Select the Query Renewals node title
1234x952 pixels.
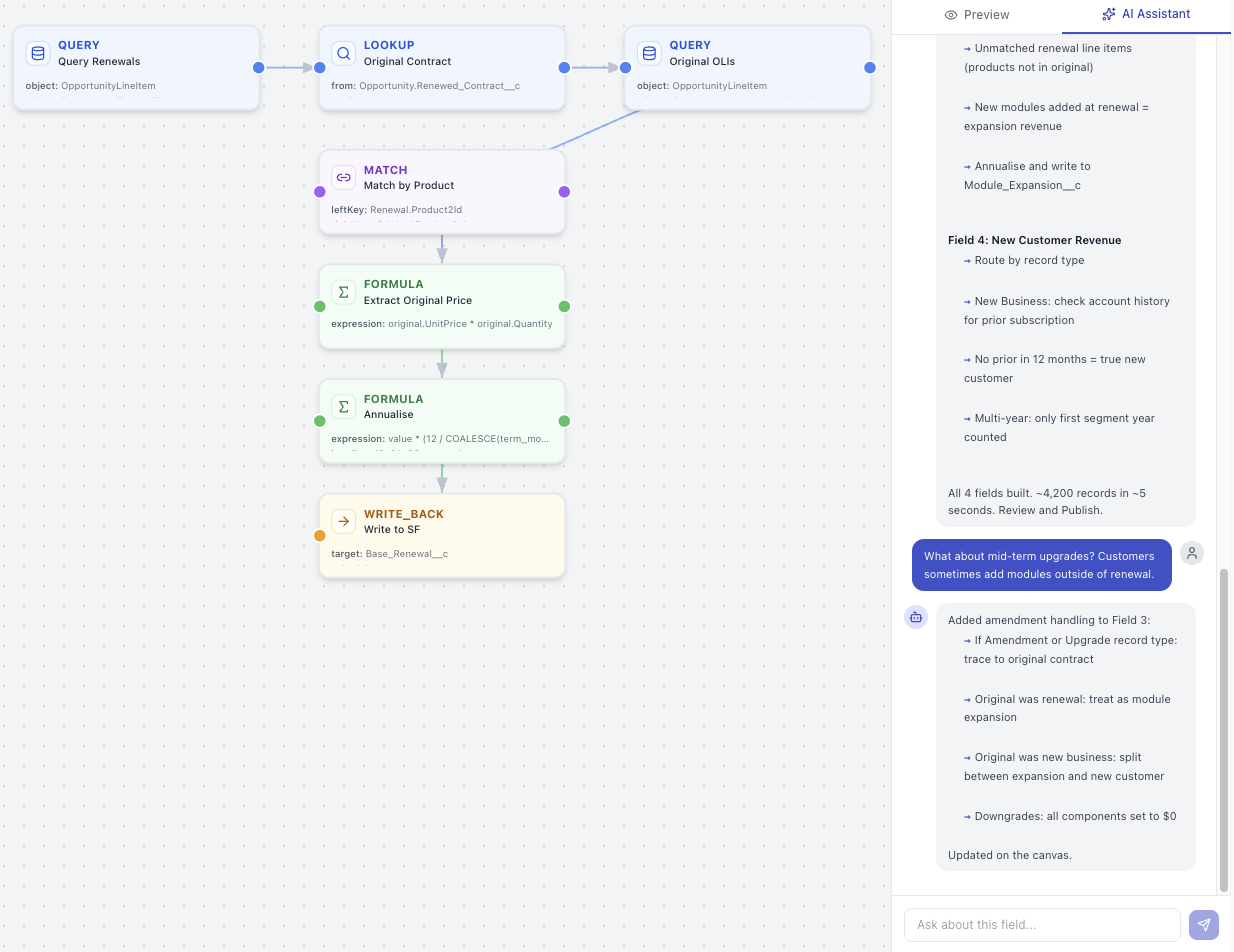(x=99, y=61)
